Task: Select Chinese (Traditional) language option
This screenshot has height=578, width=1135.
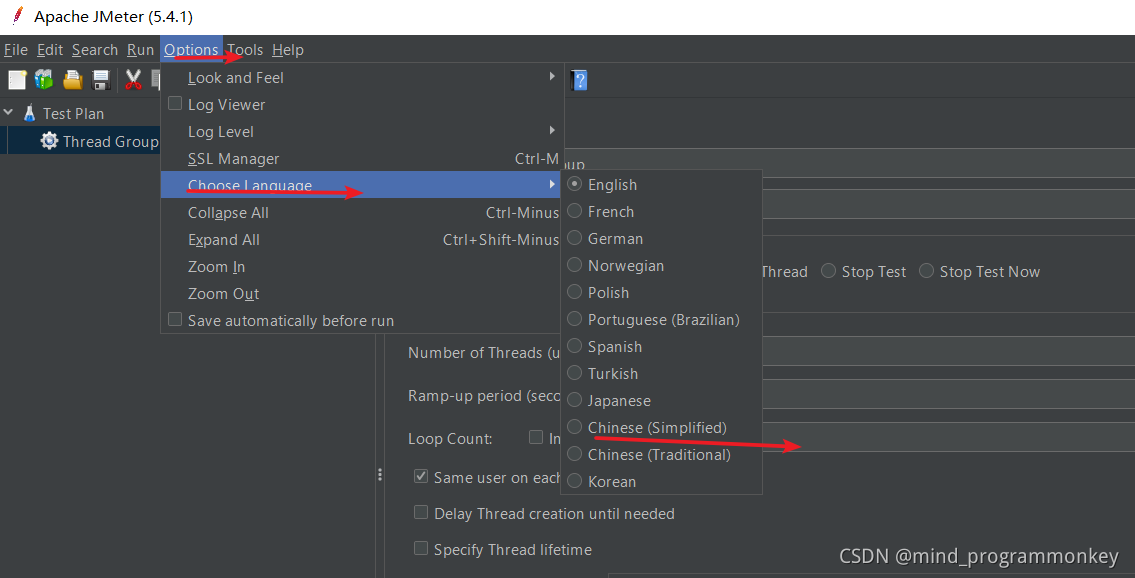Action: [661, 454]
